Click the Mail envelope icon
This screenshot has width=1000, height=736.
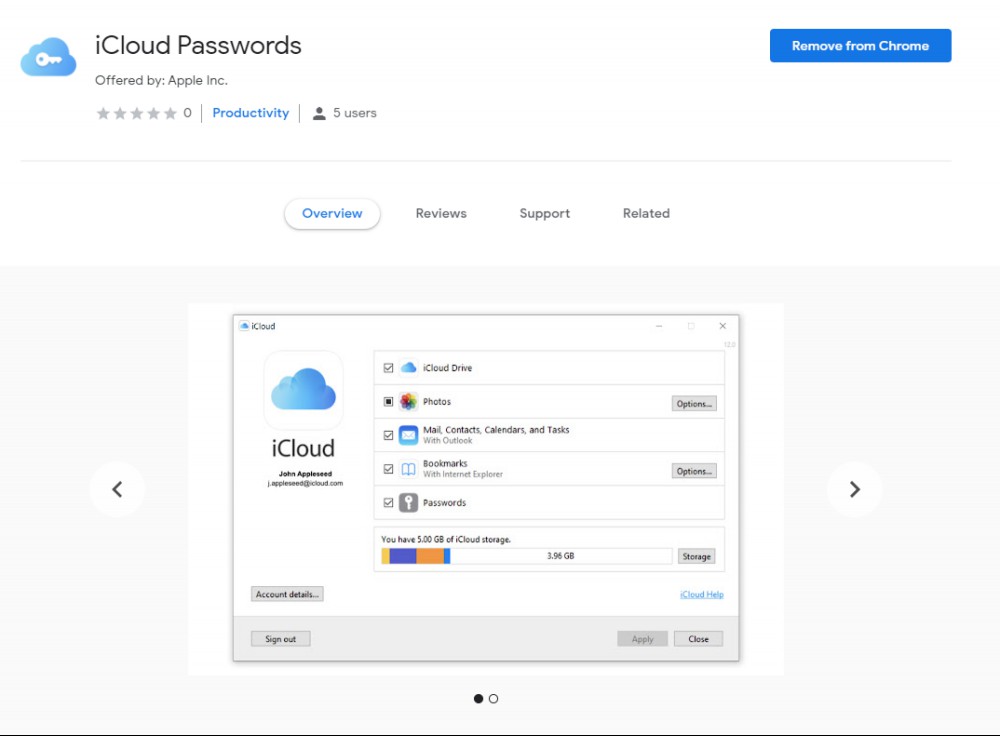tap(408, 435)
